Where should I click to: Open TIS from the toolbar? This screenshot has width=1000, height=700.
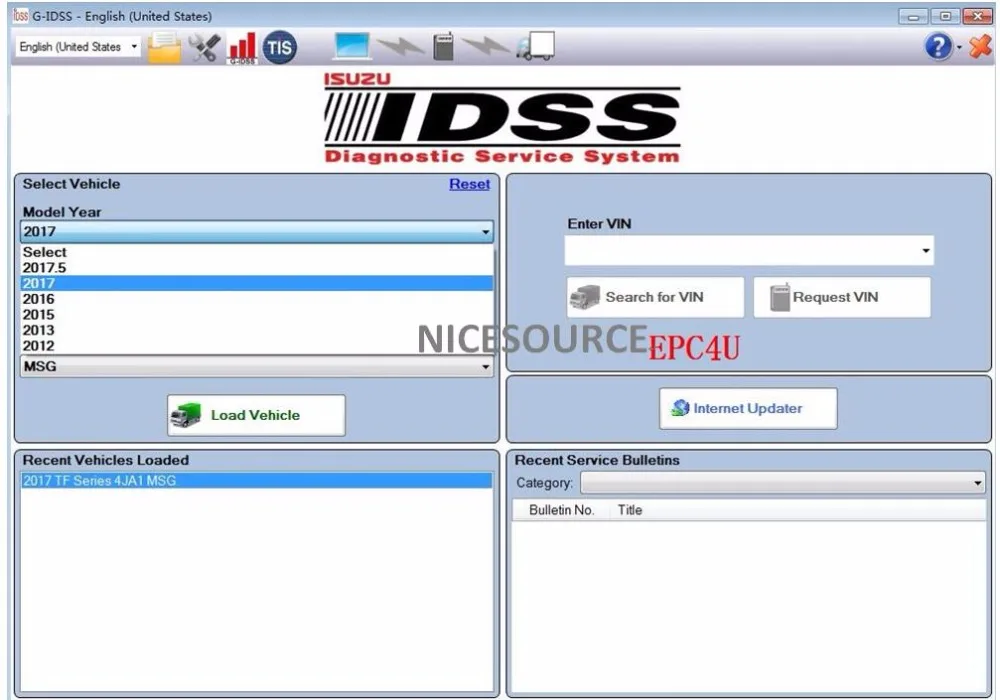[279, 45]
